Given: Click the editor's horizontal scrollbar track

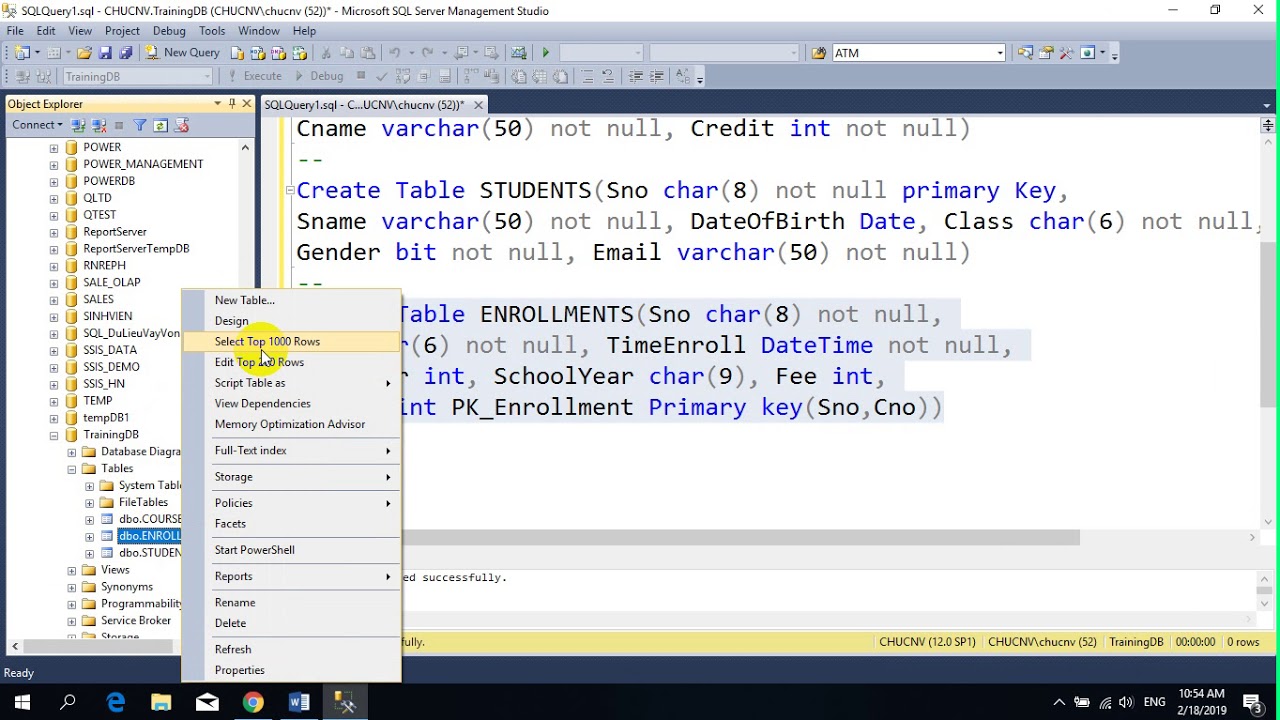Looking at the screenshot, I should (1160, 537).
